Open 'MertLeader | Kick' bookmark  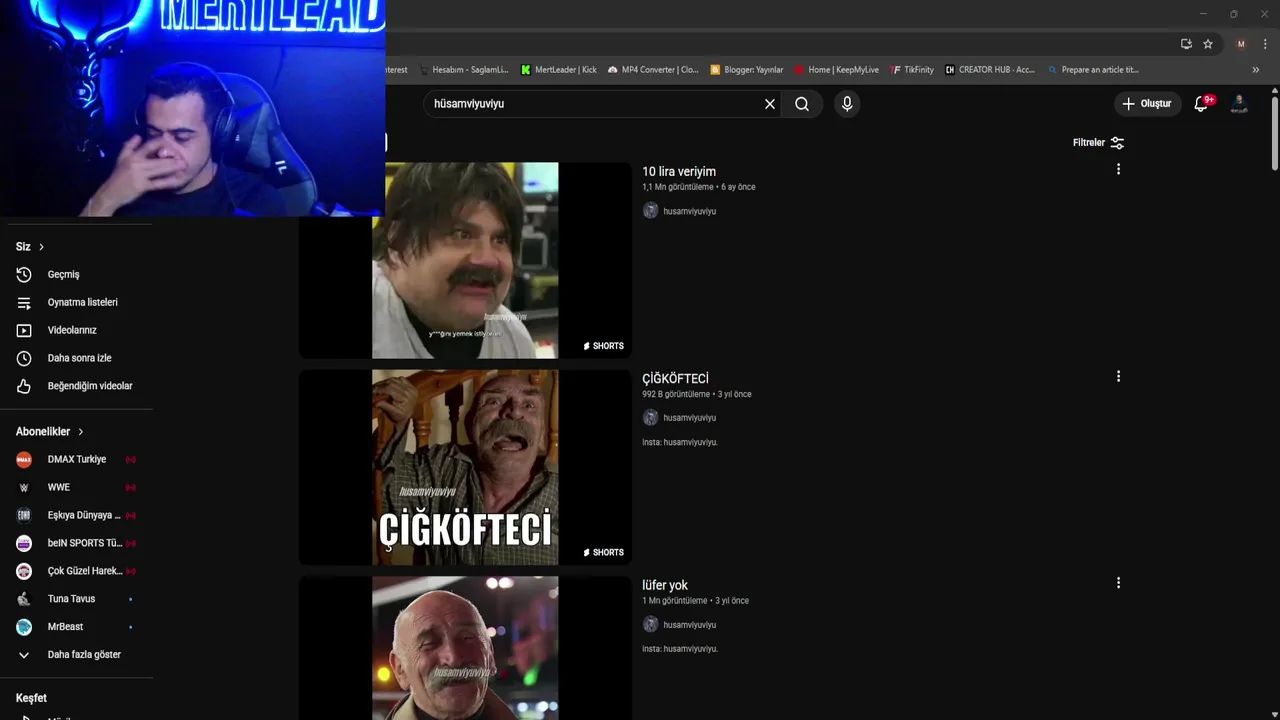(558, 70)
